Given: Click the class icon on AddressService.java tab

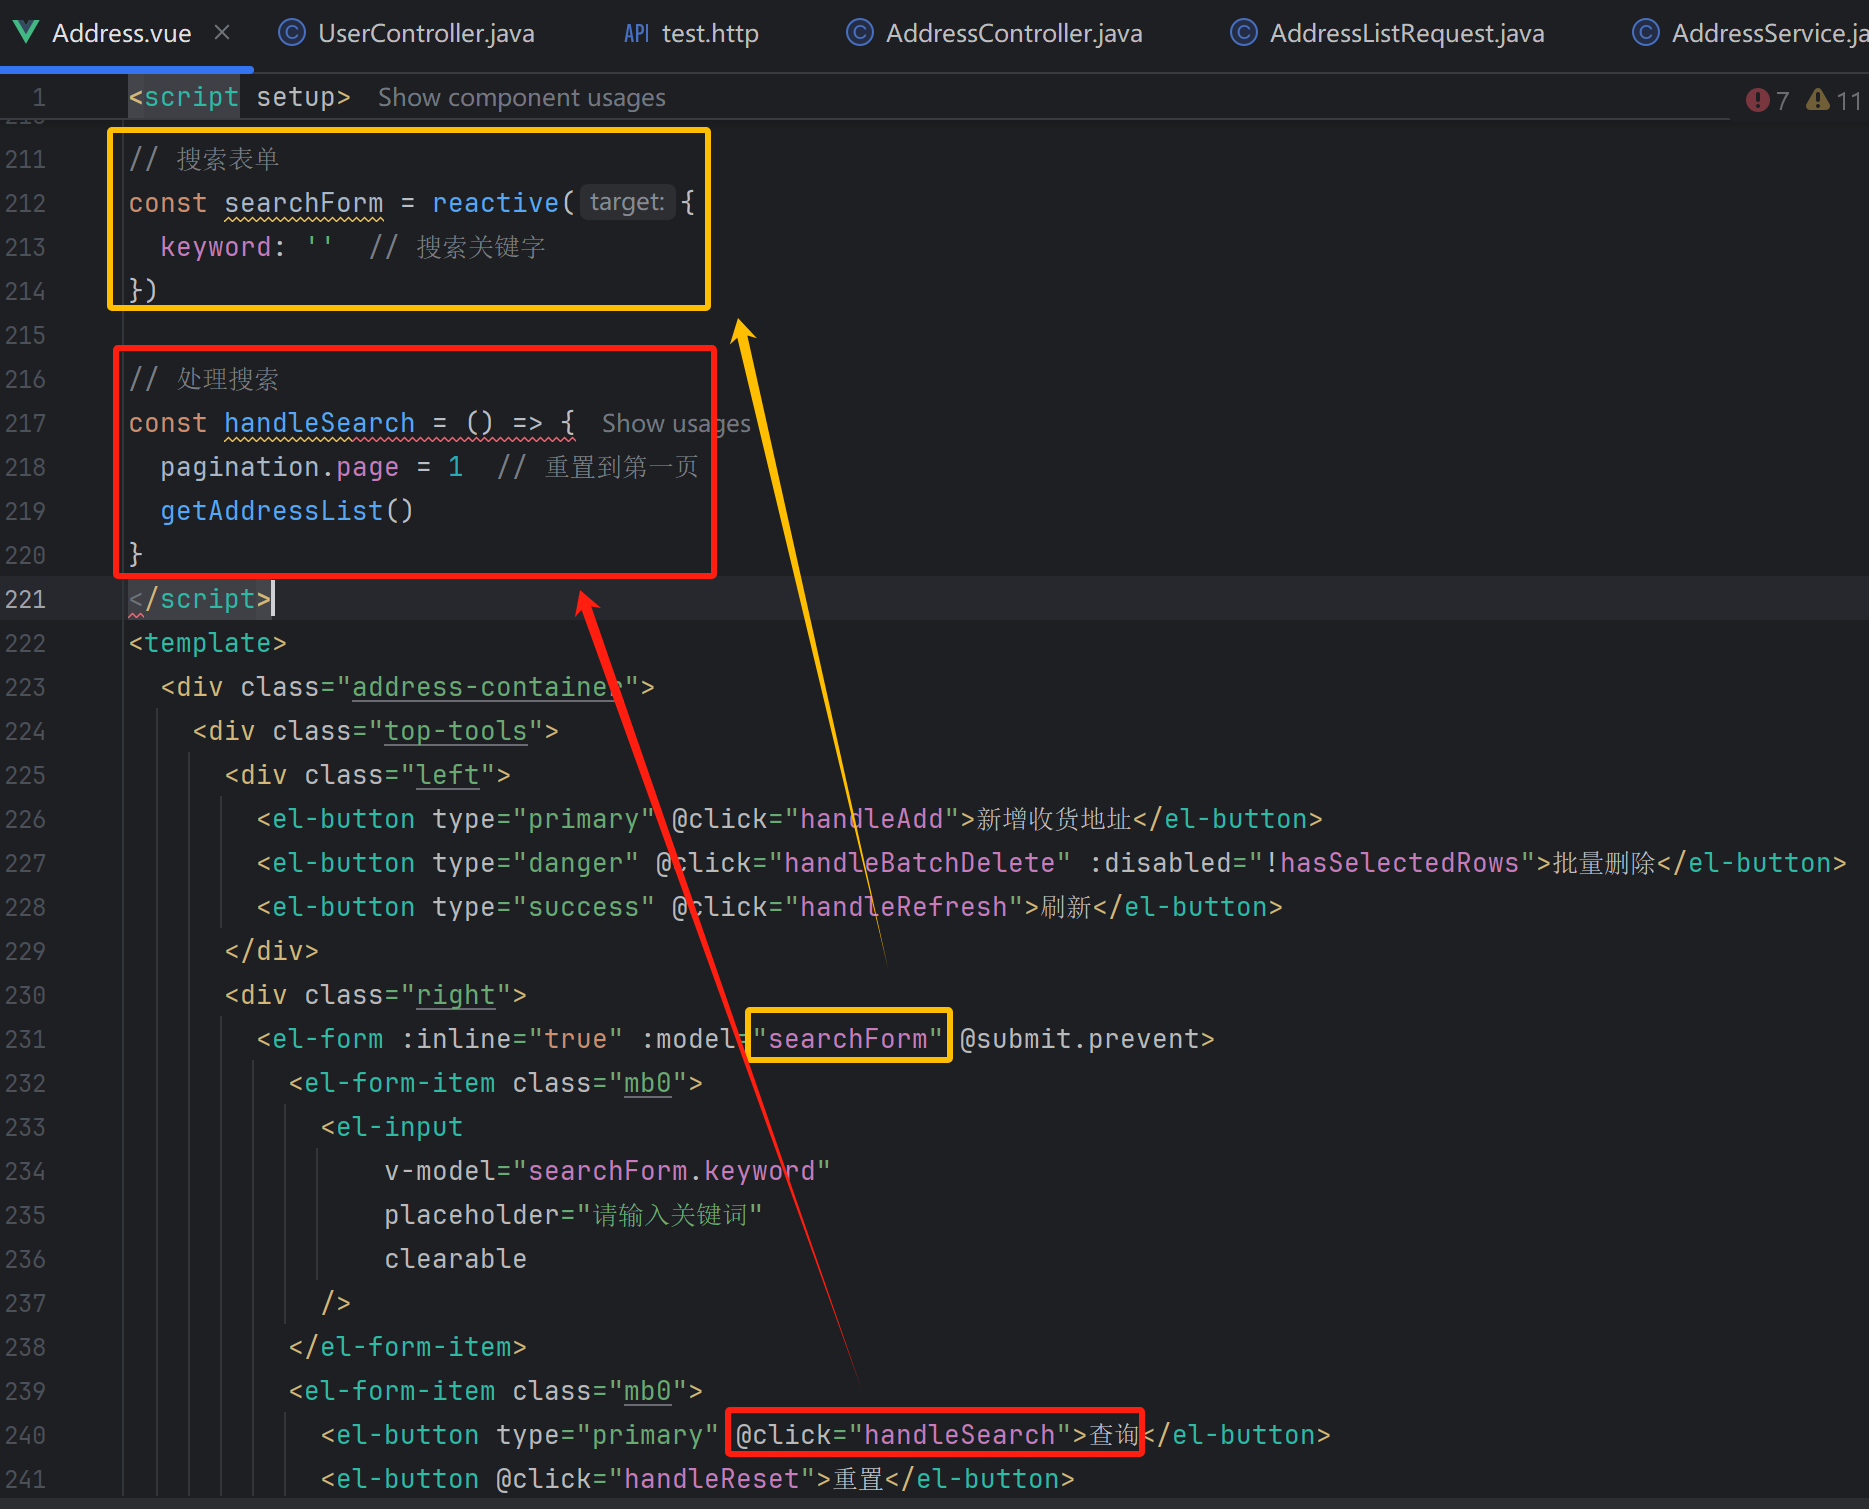Looking at the screenshot, I should pyautogui.click(x=1645, y=33).
